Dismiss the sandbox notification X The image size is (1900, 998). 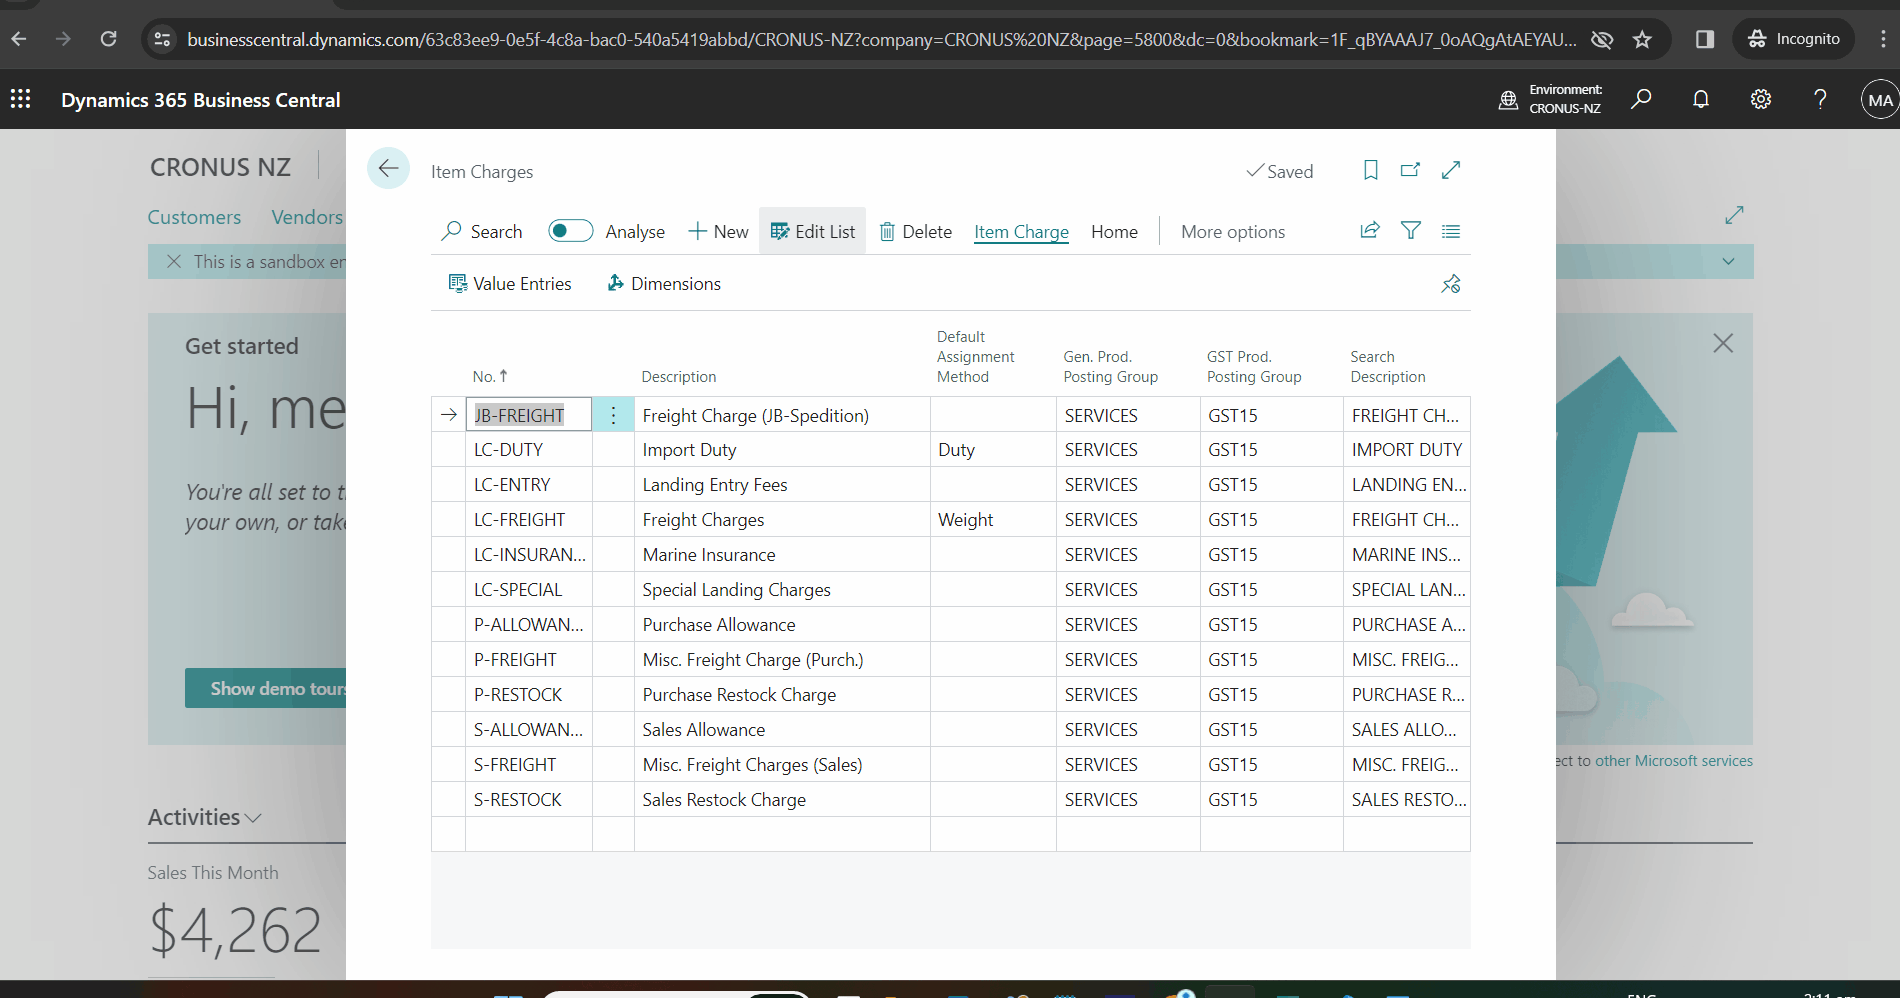tap(173, 261)
